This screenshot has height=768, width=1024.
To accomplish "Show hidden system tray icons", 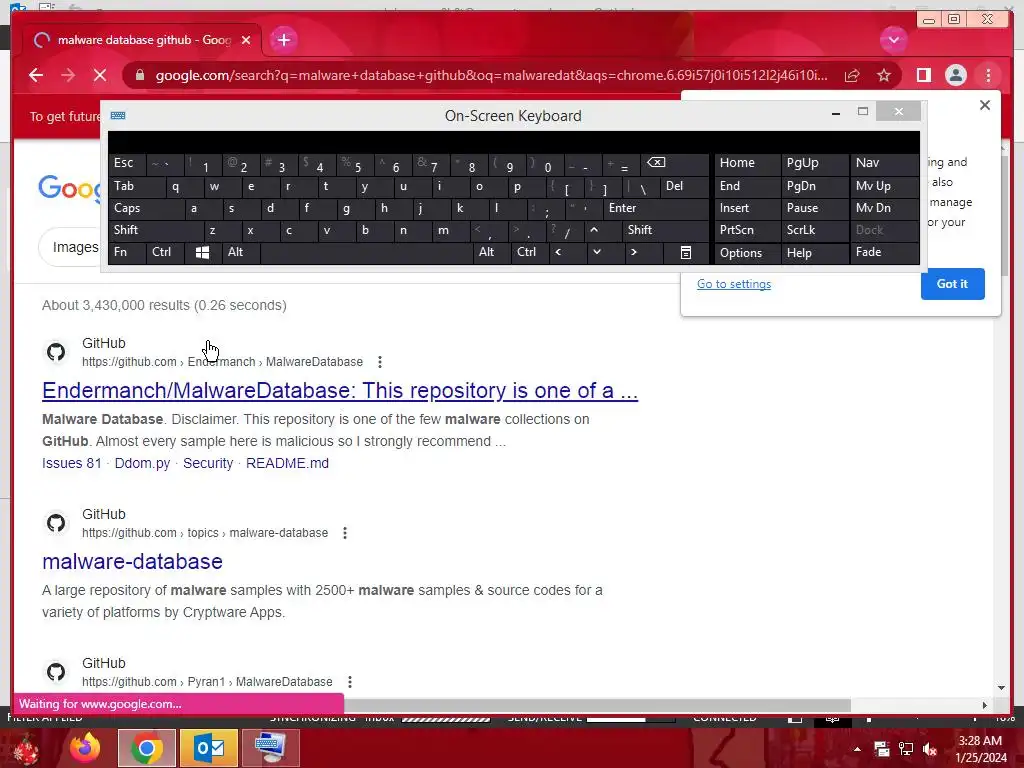I will pyautogui.click(x=857, y=749).
